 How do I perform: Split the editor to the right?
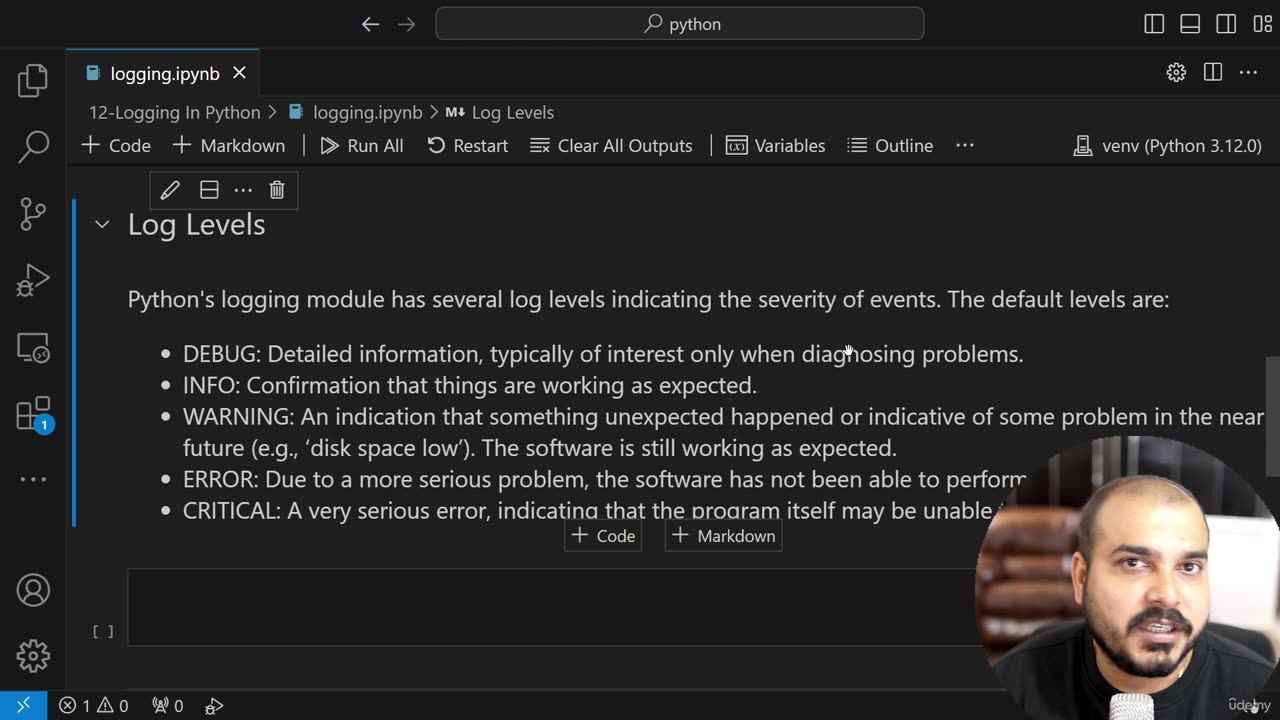(1213, 72)
